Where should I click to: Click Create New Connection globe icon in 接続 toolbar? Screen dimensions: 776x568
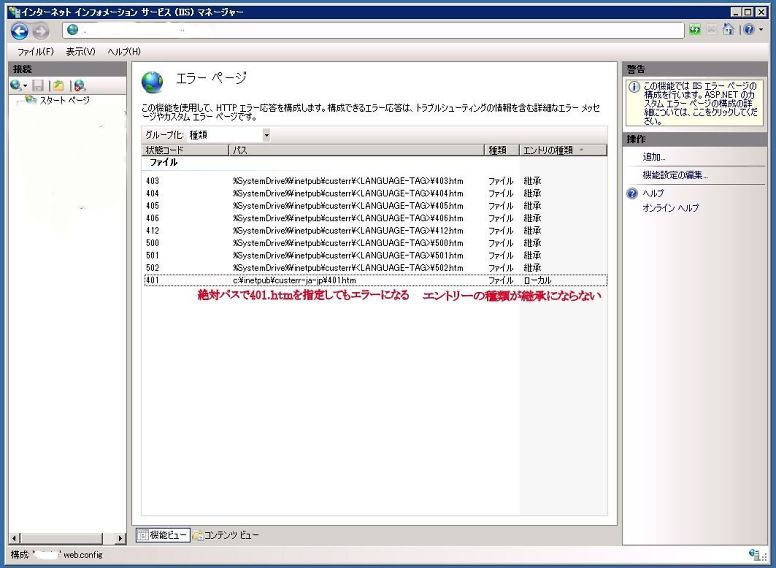(x=15, y=86)
